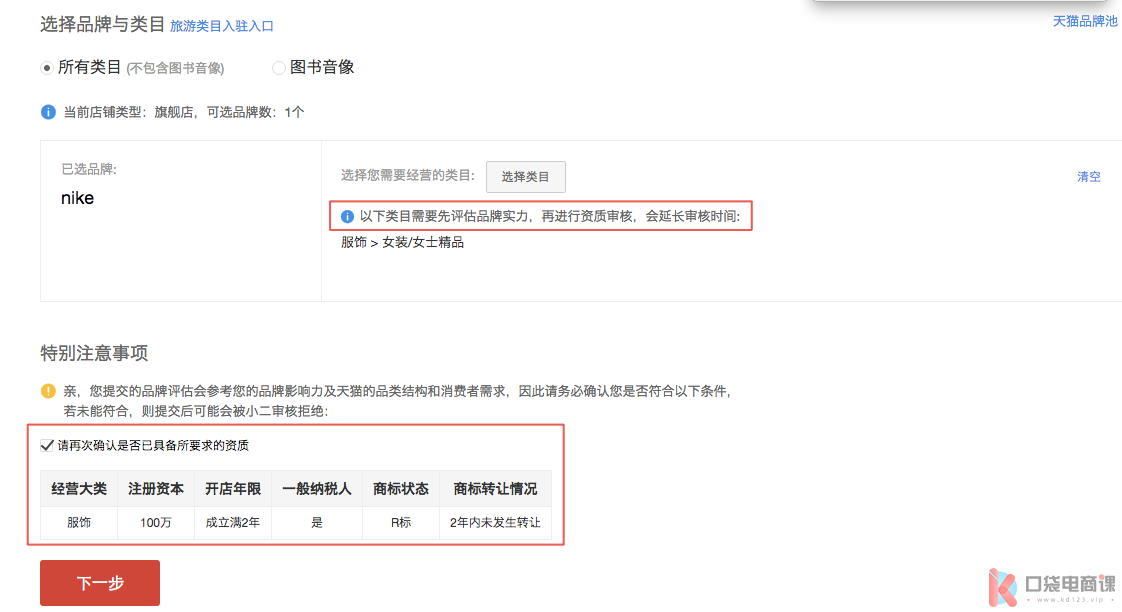1122x612 pixels.
Task: Click the info icon before 以下类目需要先评估品牌实力
Action: click(348, 216)
